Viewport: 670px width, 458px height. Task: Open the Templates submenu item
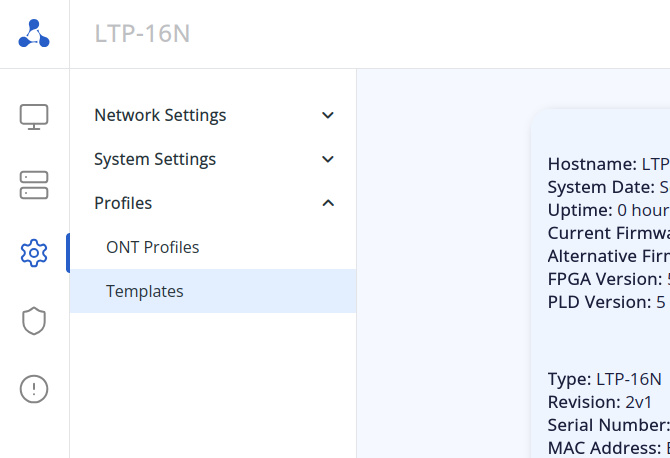(x=145, y=291)
